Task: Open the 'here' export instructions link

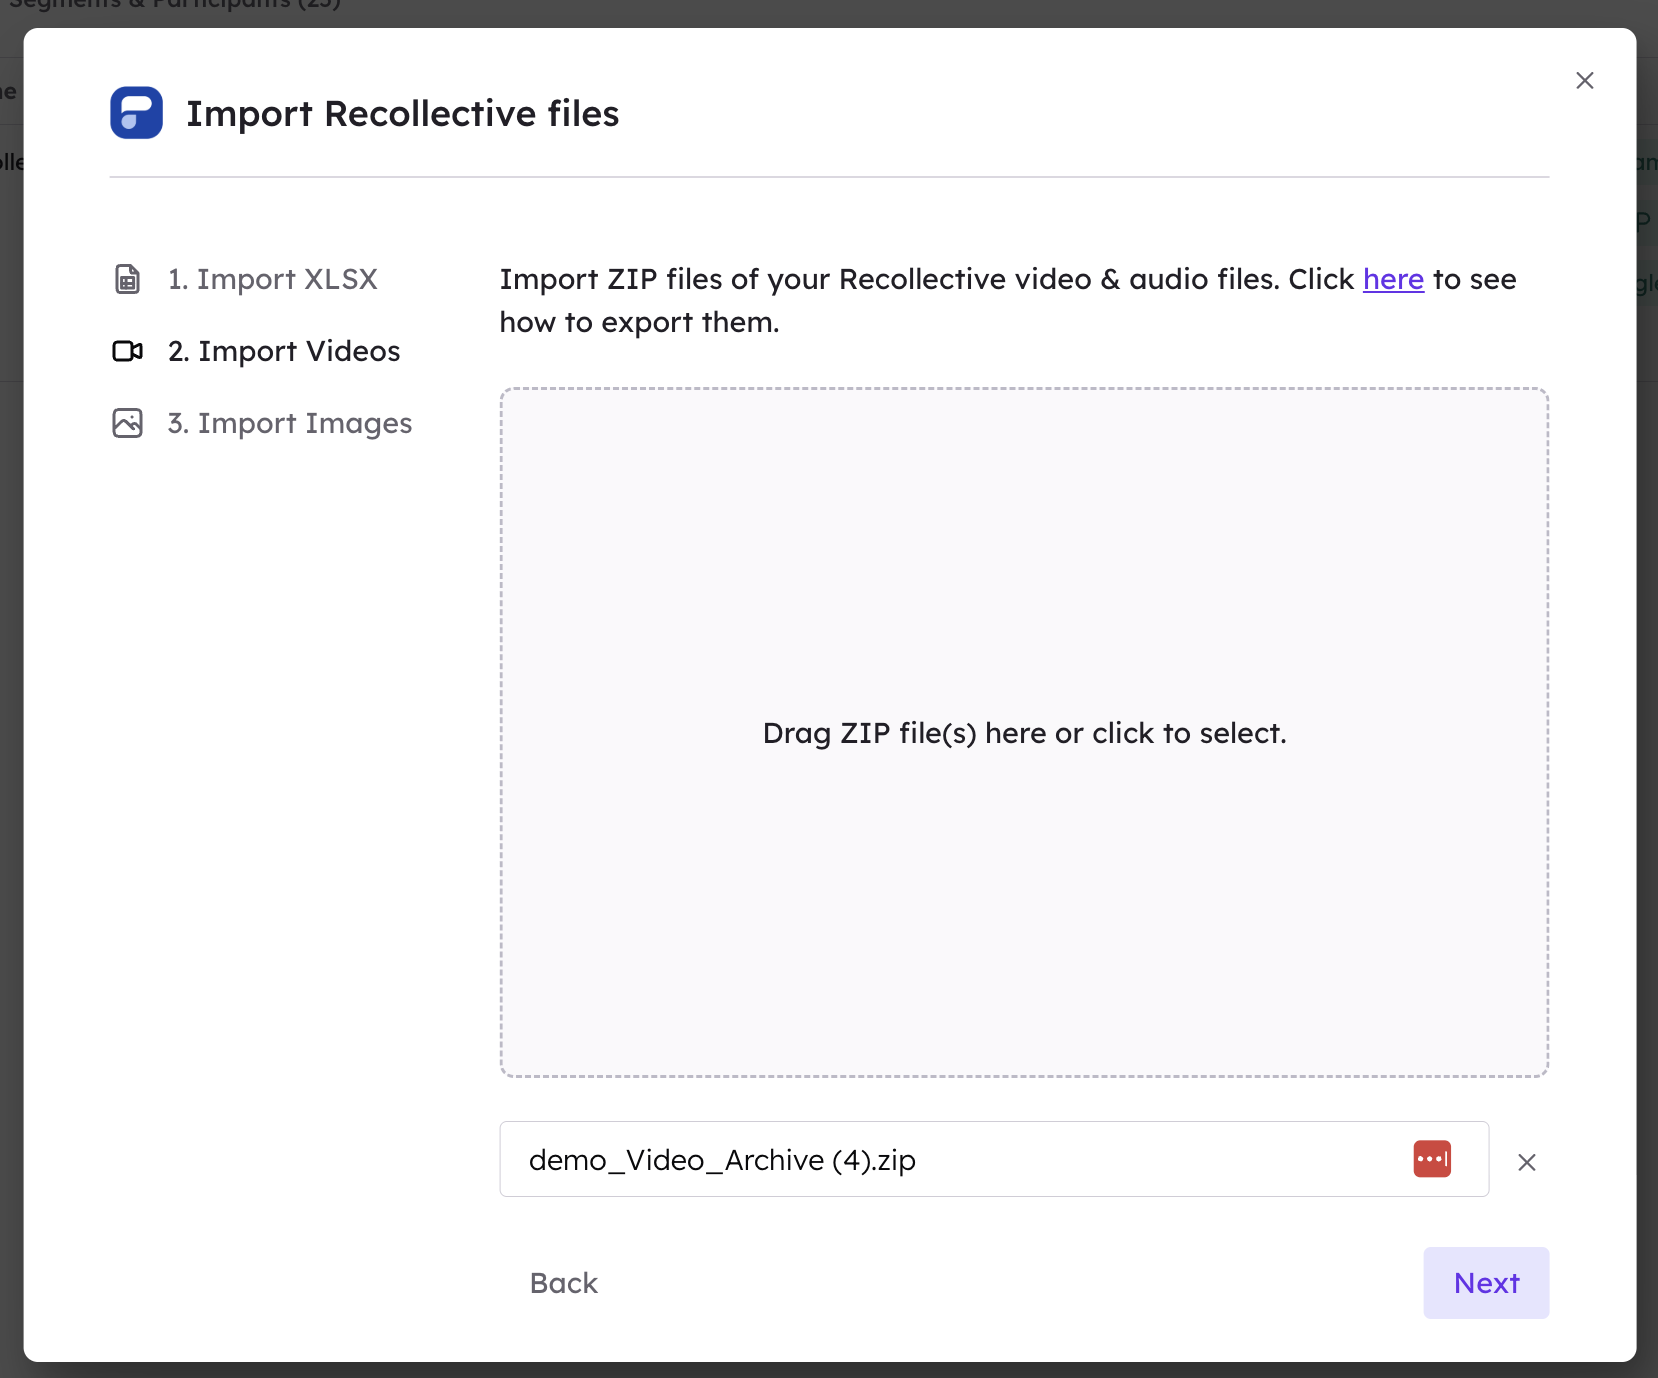Action: pos(1393,279)
